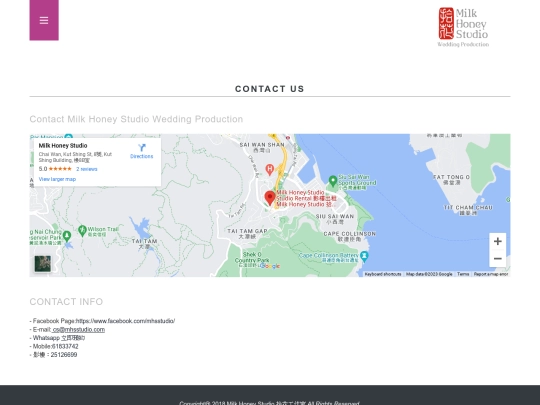This screenshot has height=405, width=540.
Task: Click the Milk Honey Studio logo
Action: pos(463,27)
